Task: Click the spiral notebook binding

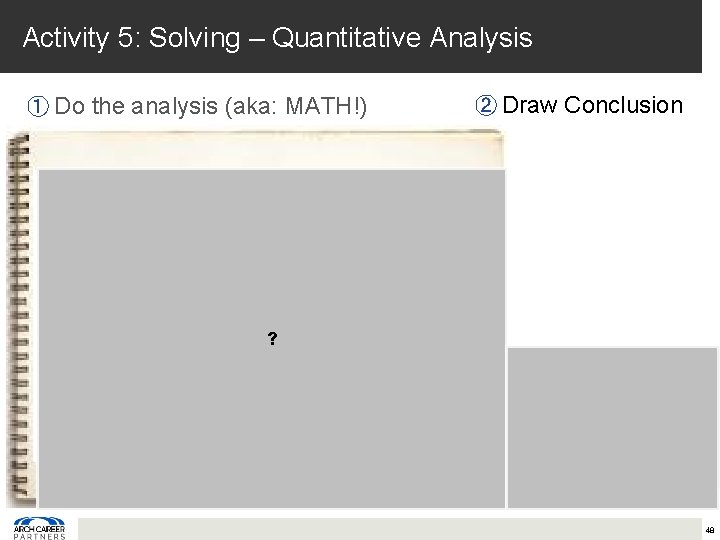Action: coord(19,320)
